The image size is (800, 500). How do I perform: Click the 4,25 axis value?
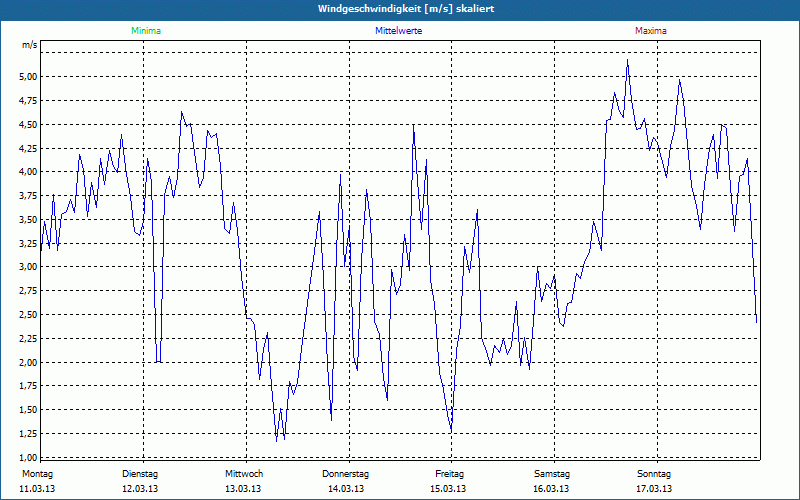[x=29, y=148]
